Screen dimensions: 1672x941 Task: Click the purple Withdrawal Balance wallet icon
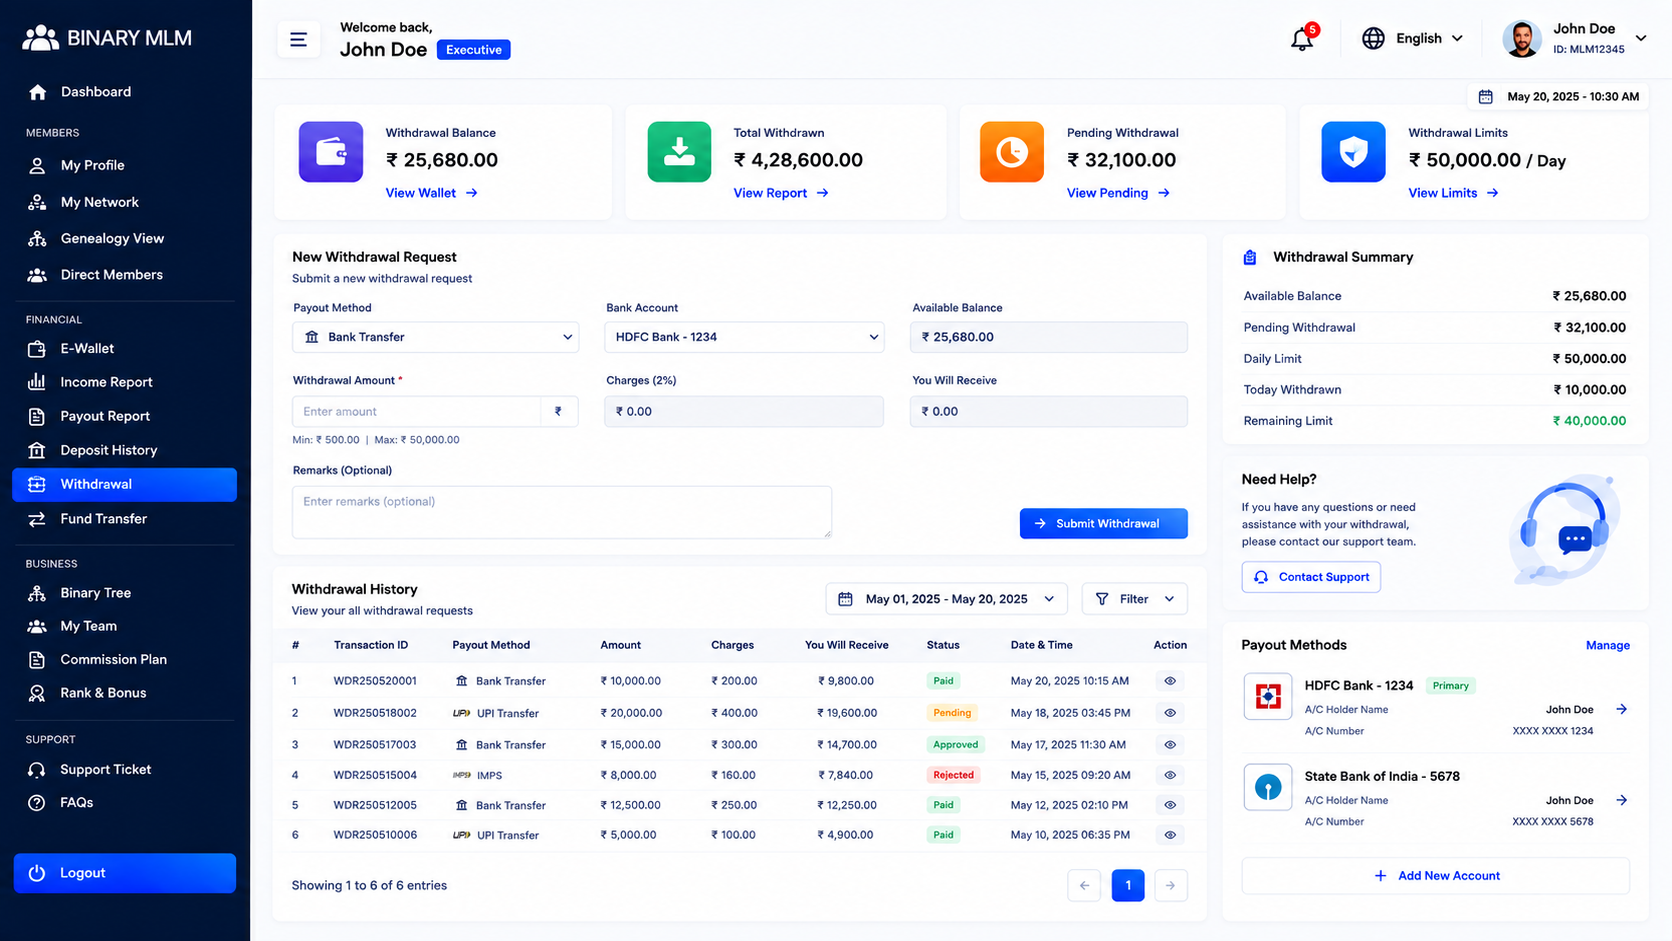(331, 152)
